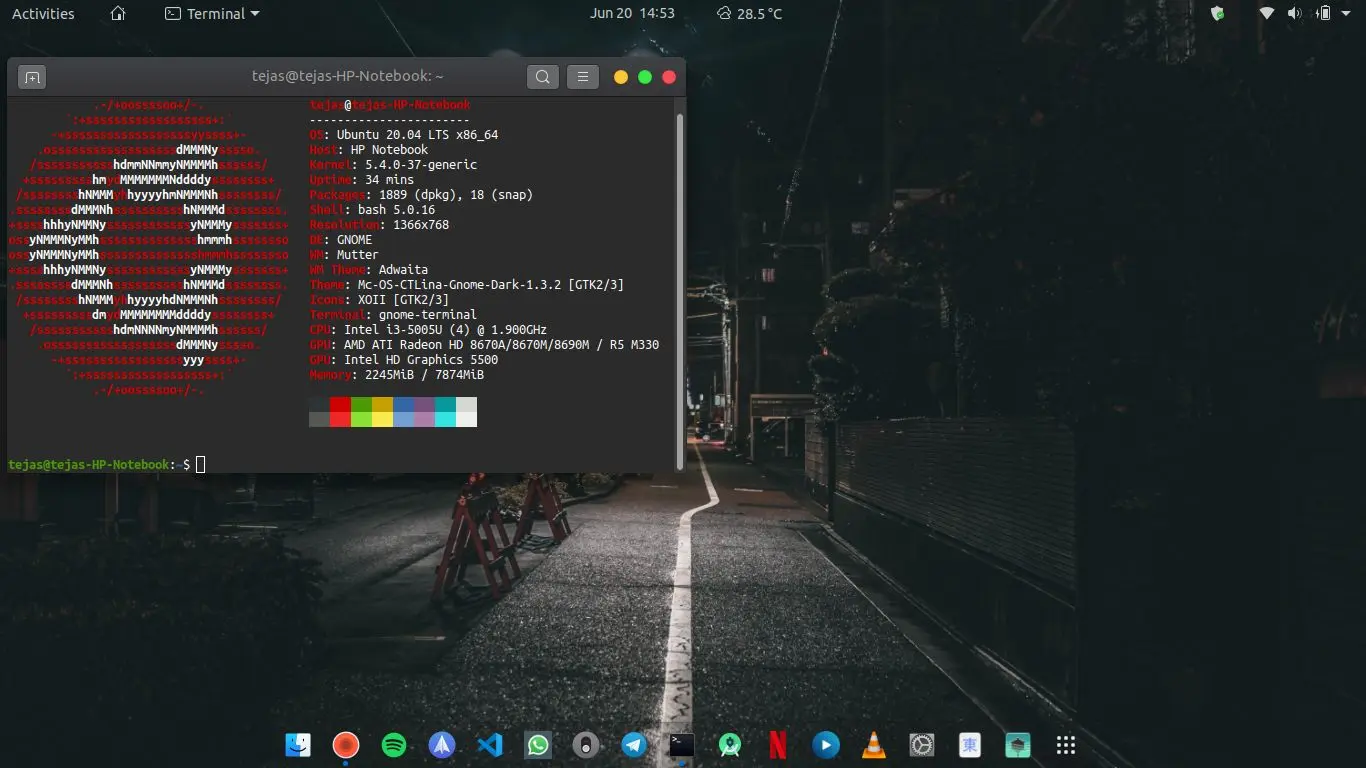Click the green maximize button of terminal

[645, 77]
